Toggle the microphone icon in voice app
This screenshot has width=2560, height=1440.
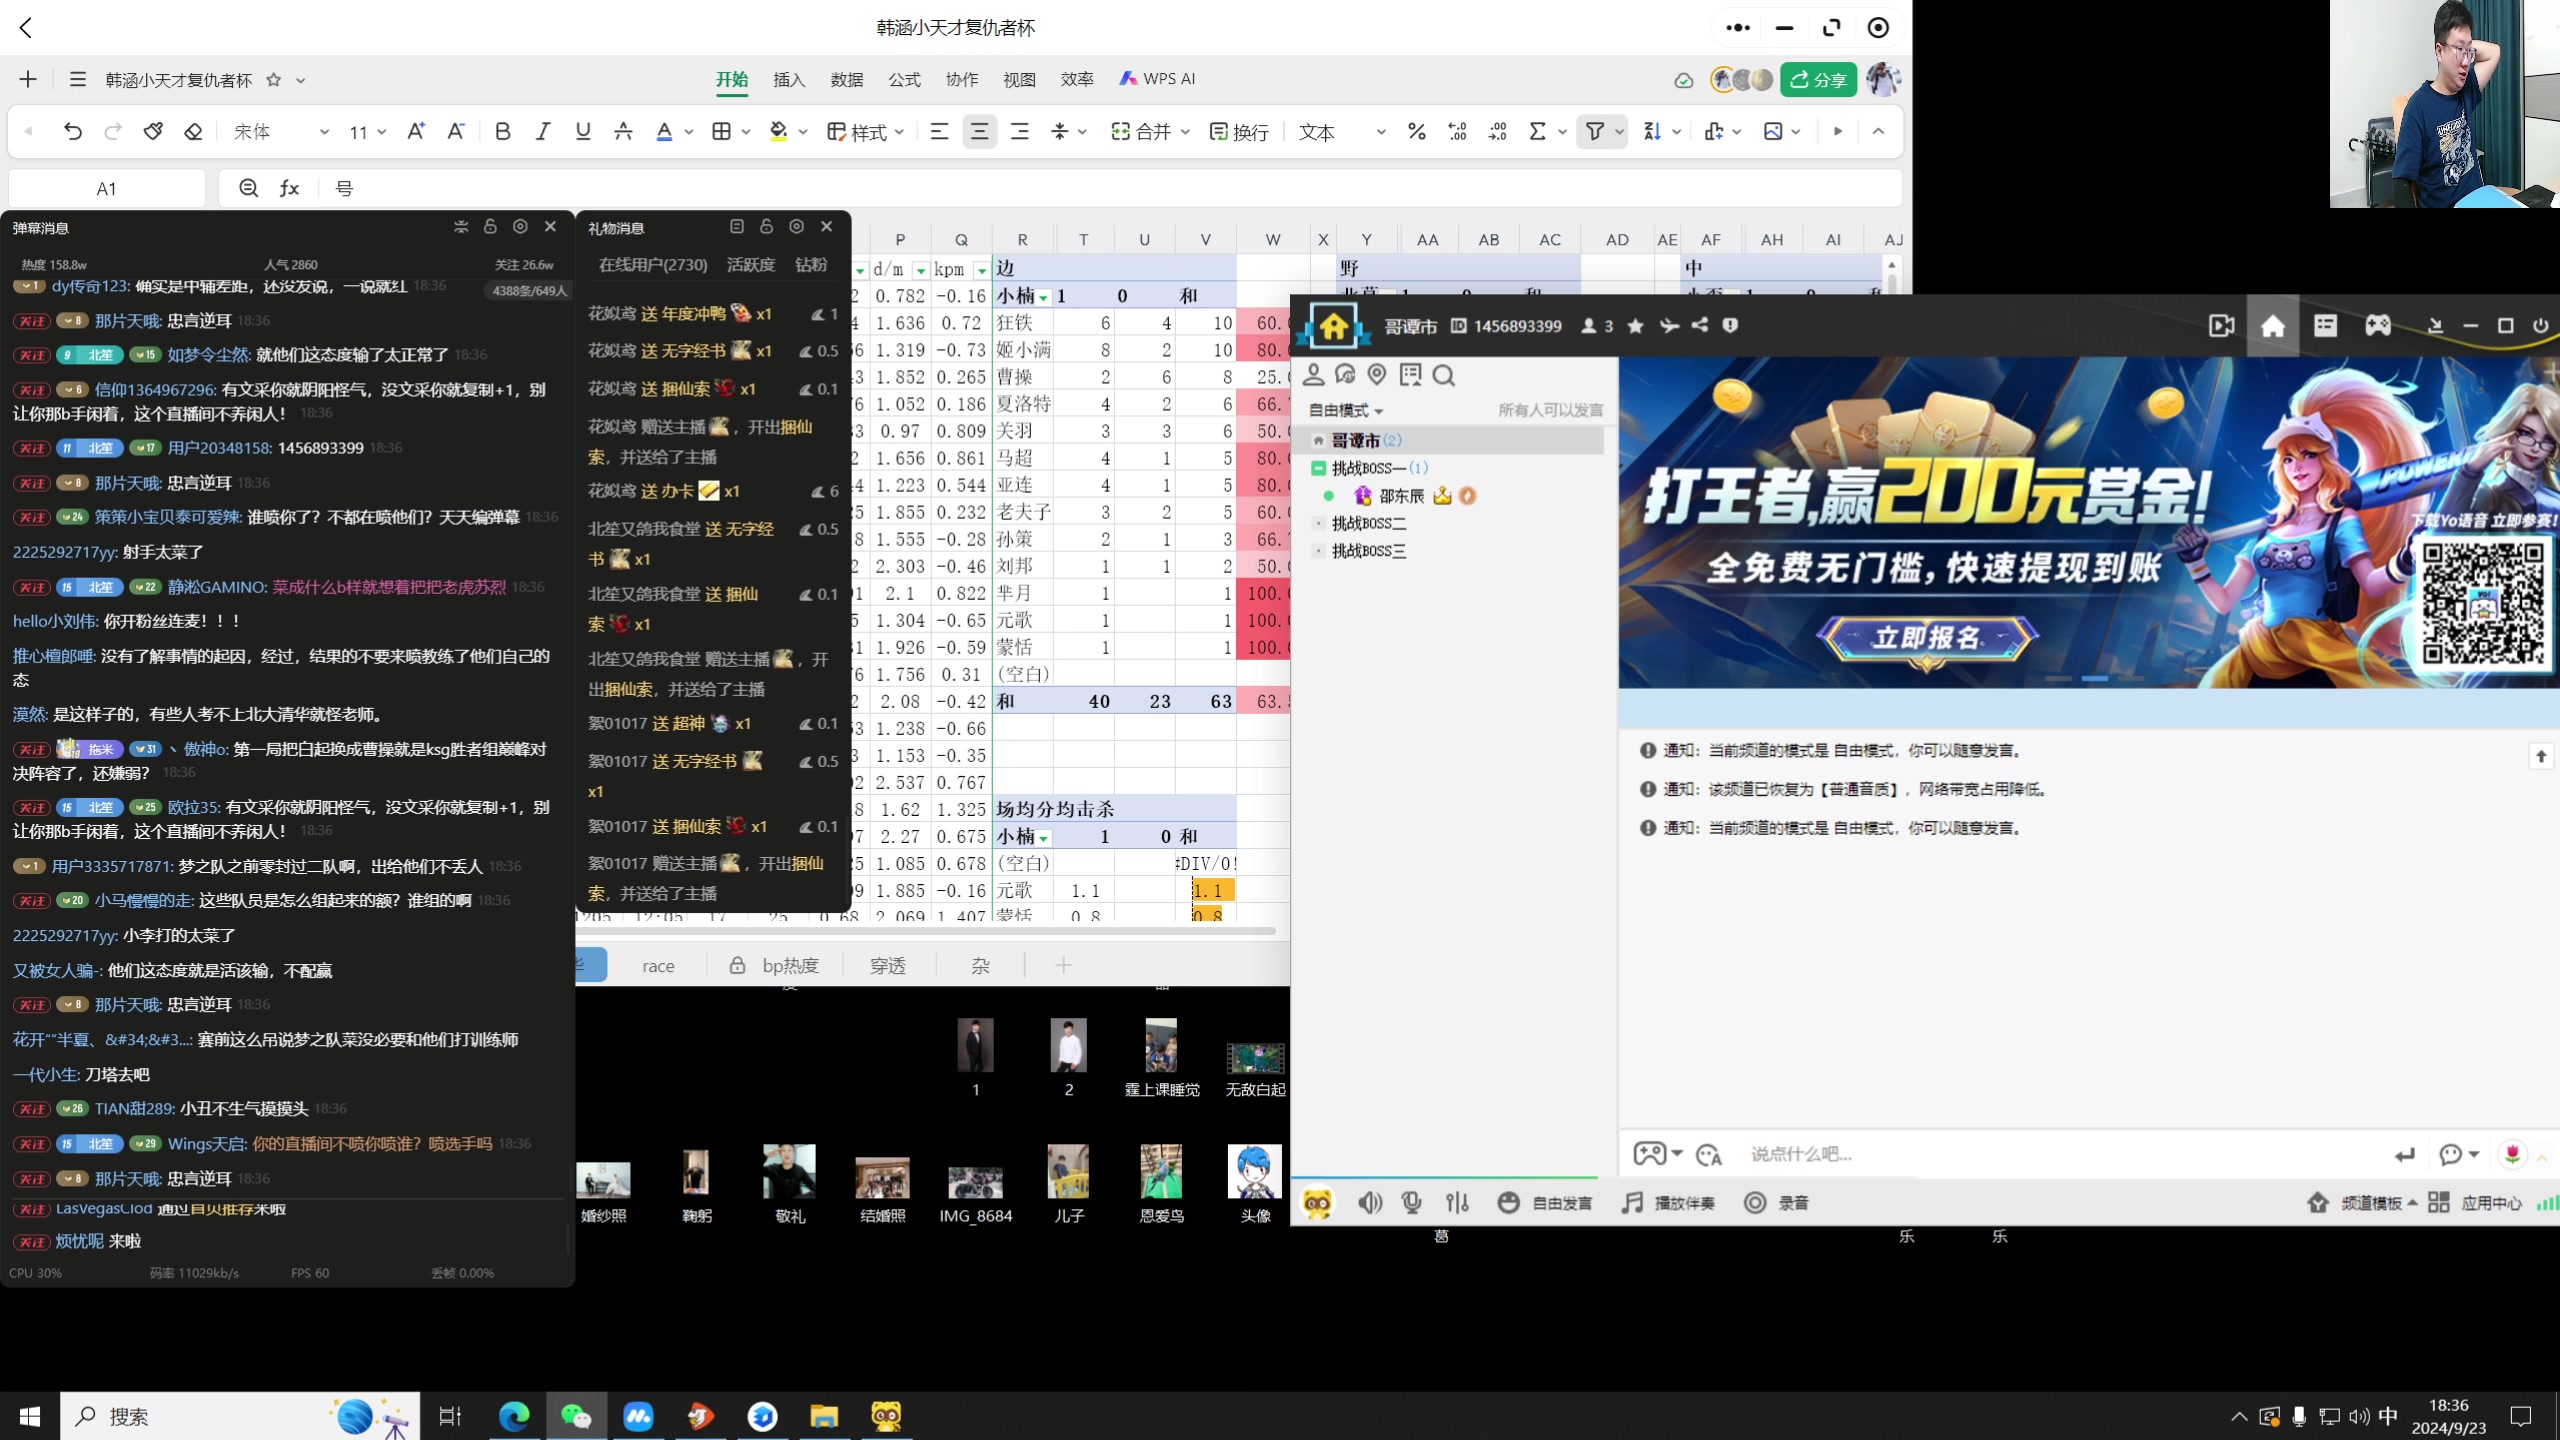click(1412, 1202)
